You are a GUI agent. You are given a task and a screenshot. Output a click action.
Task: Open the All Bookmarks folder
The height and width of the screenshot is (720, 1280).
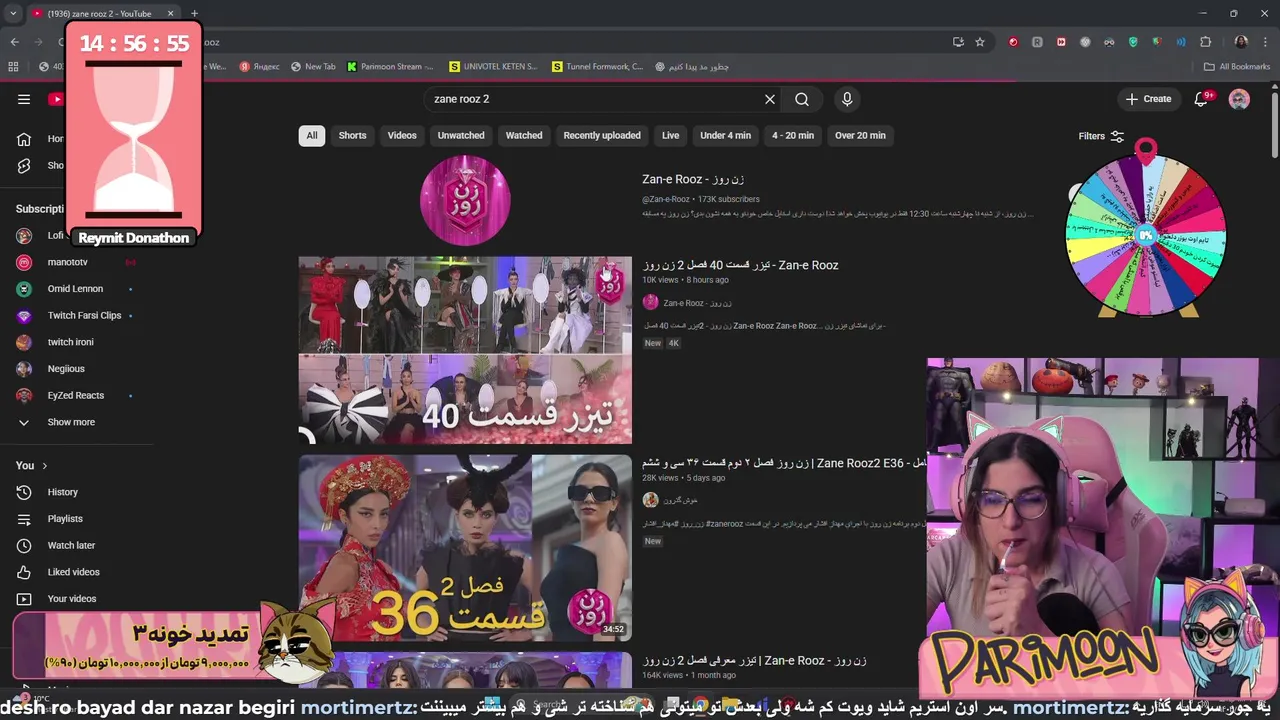1237,67
